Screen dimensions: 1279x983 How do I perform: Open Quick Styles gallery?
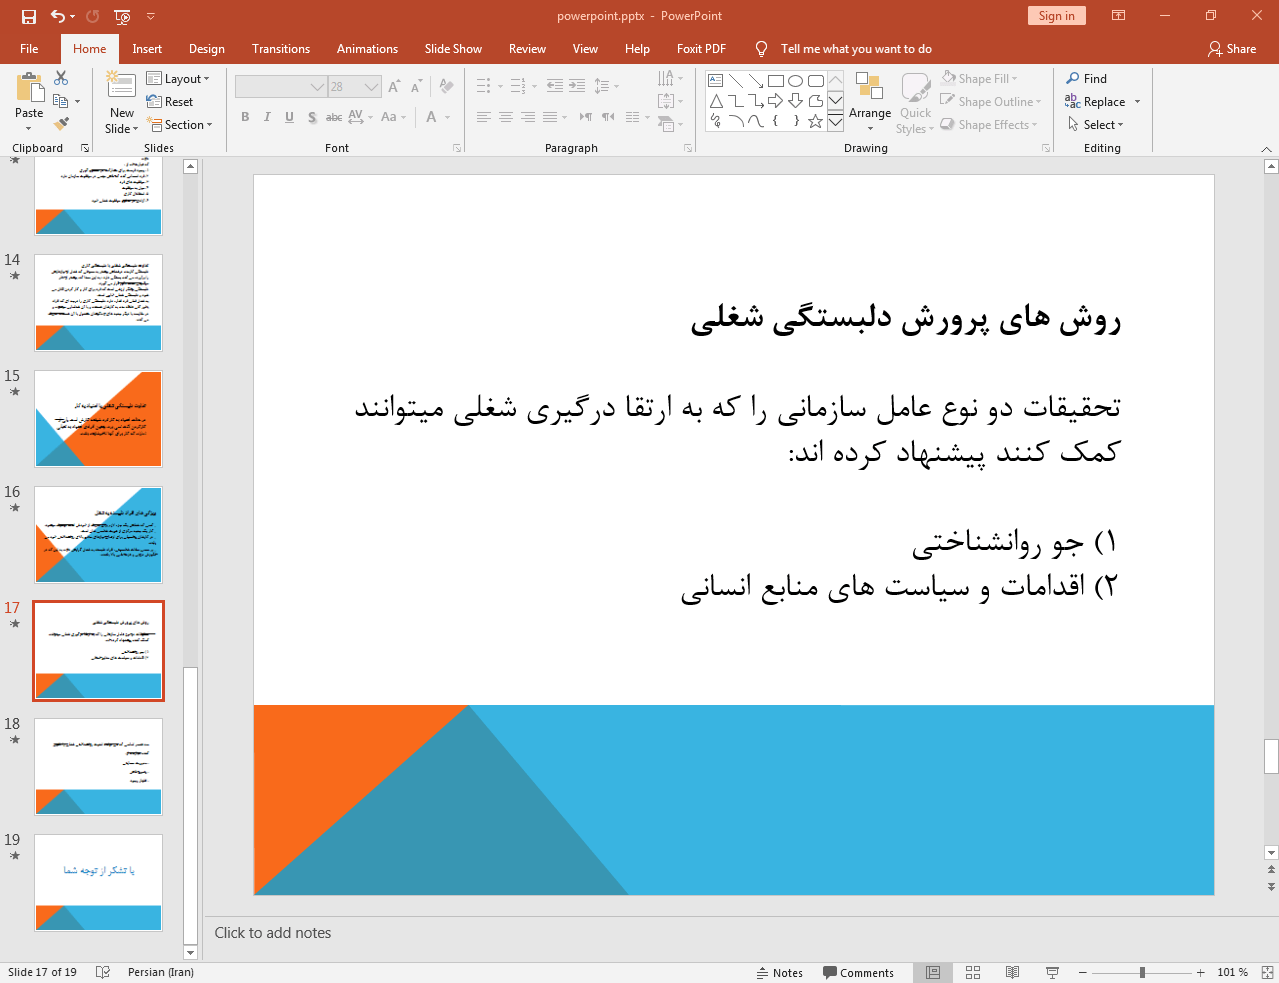pyautogui.click(x=915, y=101)
